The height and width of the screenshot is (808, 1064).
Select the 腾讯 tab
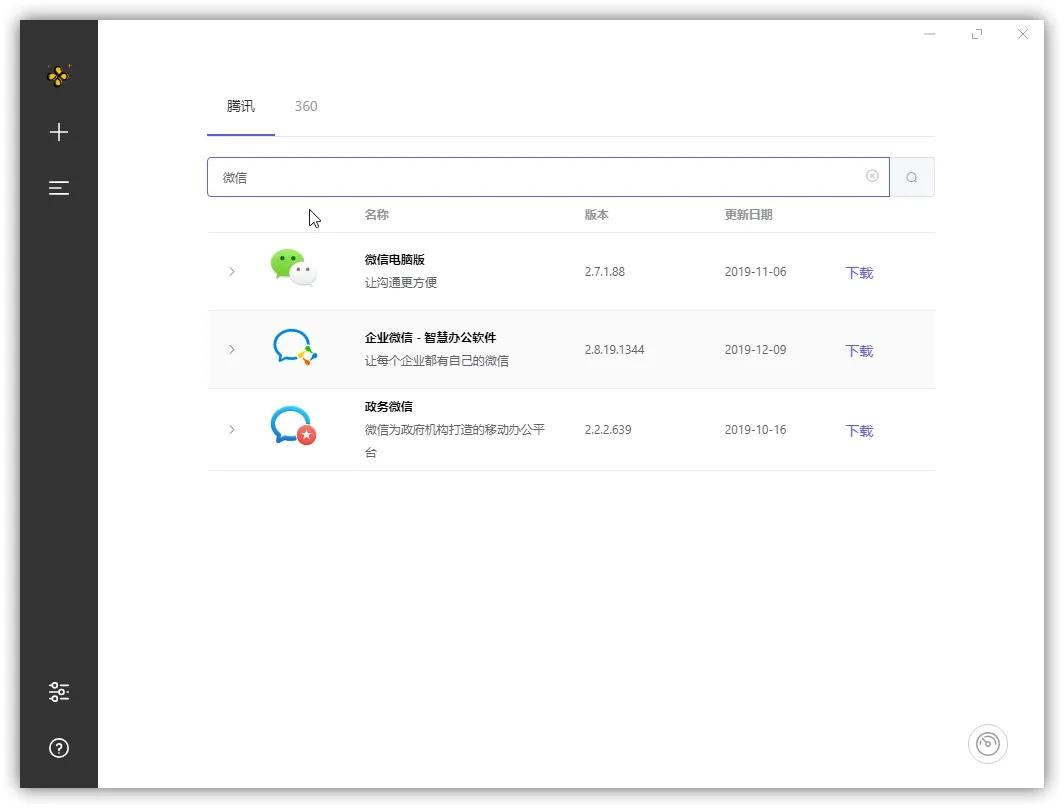240,106
